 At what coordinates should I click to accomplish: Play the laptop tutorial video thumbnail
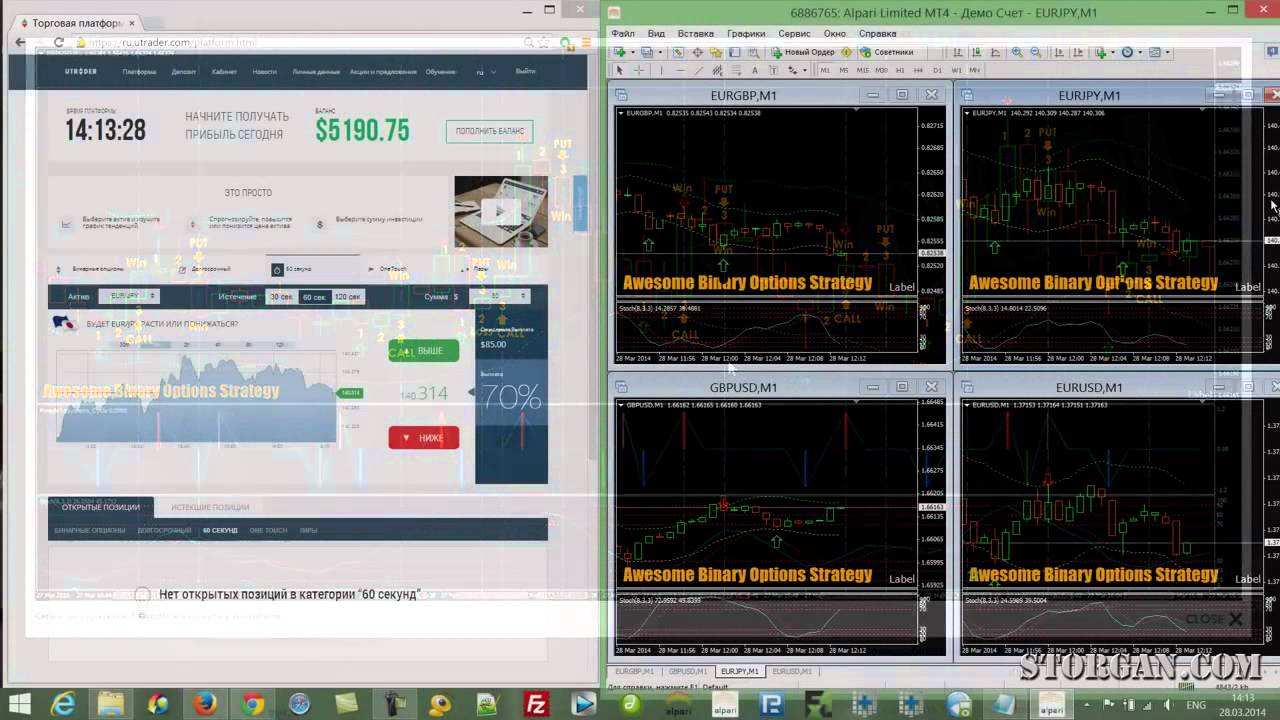pyautogui.click(x=501, y=211)
